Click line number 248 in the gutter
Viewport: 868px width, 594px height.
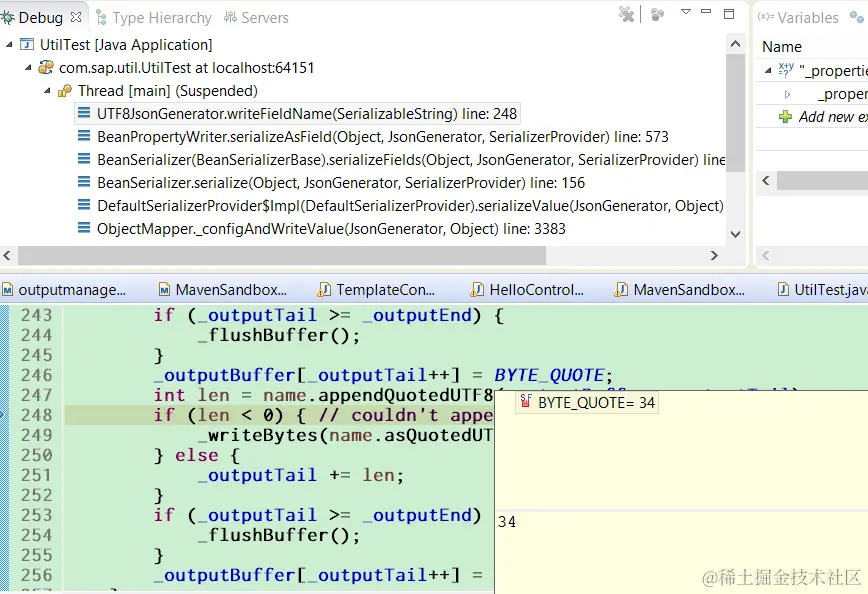tap(37, 415)
